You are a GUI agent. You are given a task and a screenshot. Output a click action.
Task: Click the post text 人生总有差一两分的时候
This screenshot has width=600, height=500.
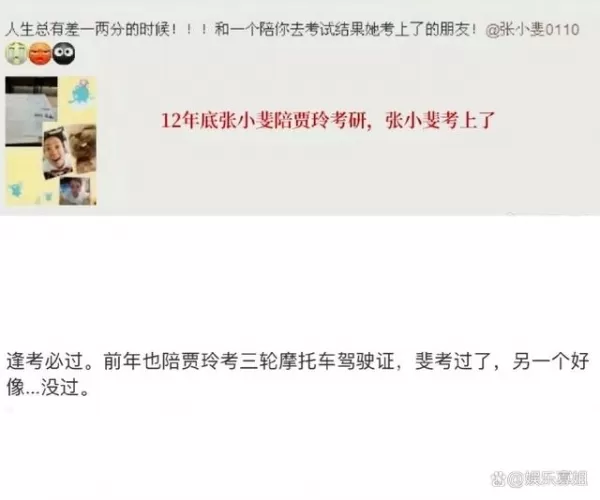[90, 29]
